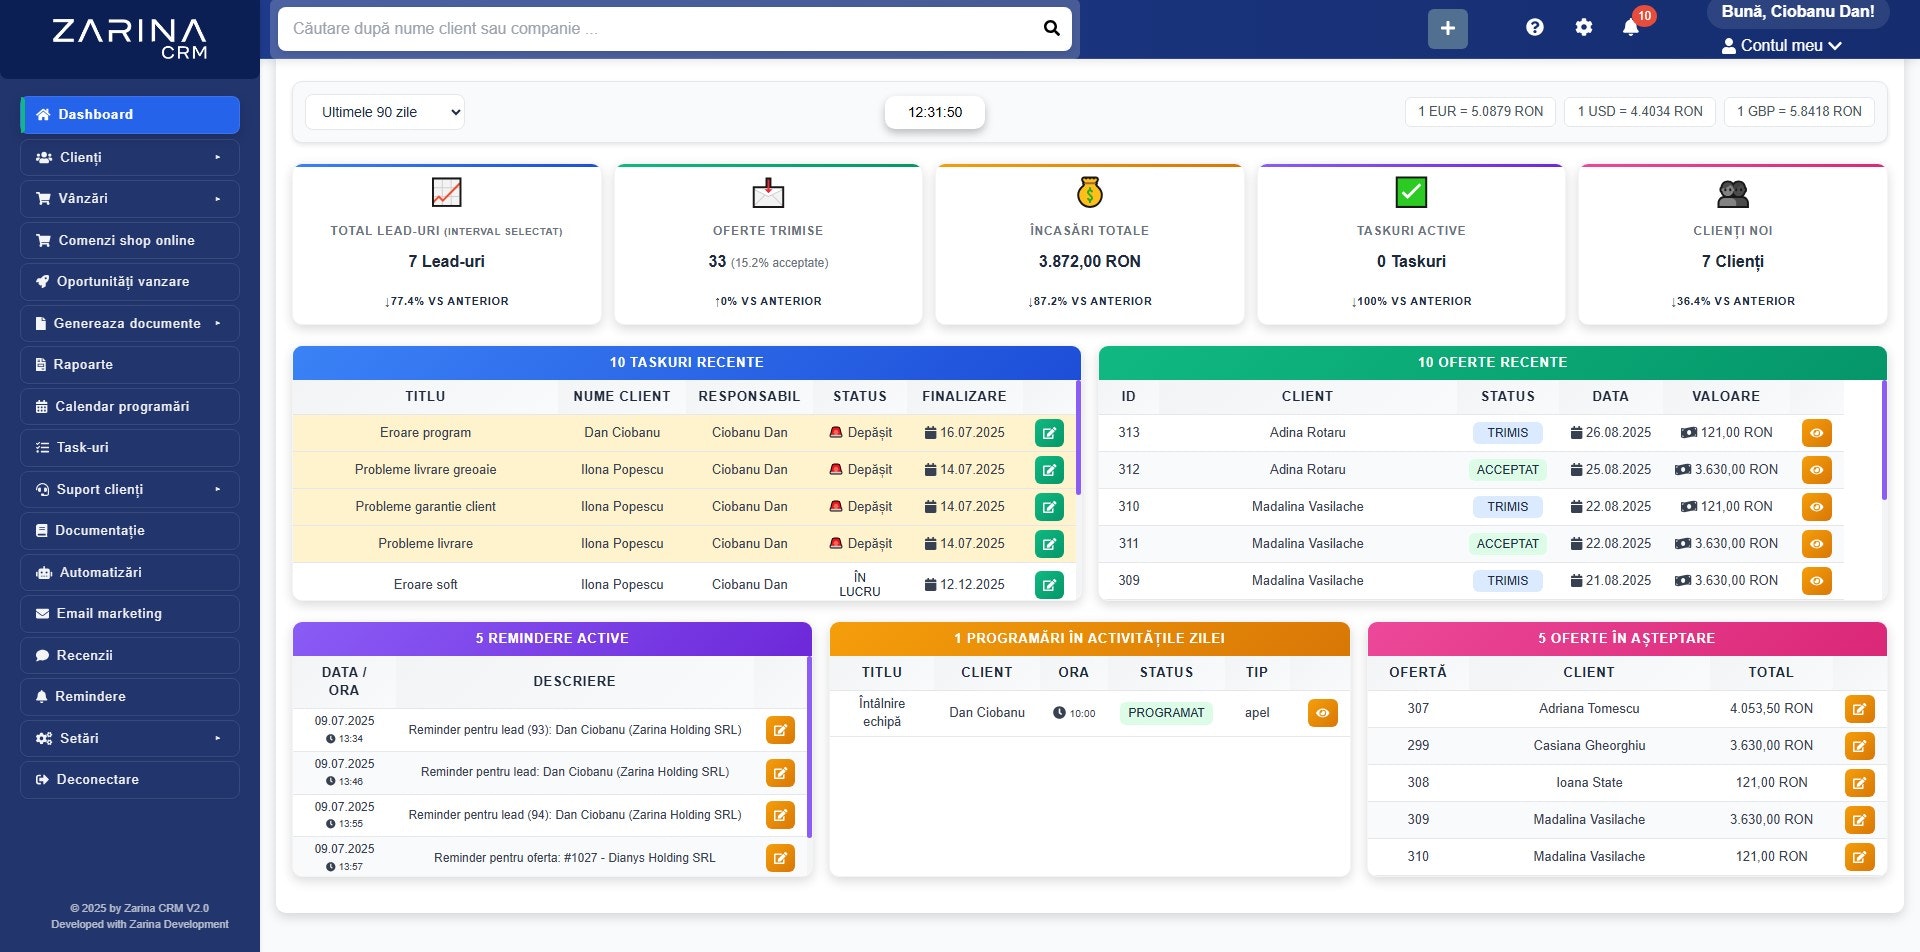1920x952 pixels.
Task: Open the Dashboard sidebar menu item
Action: click(x=129, y=114)
